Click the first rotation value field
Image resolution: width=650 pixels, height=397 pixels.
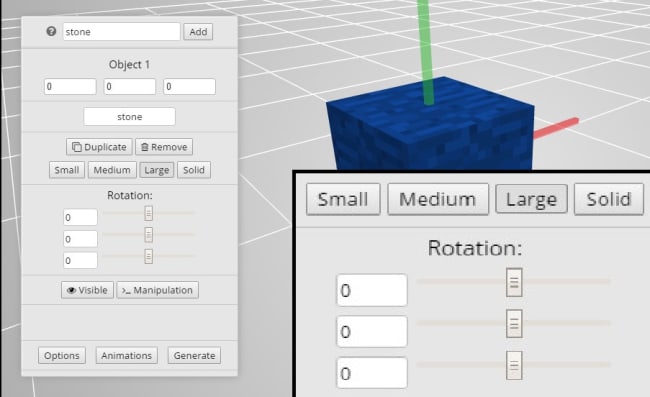[x=80, y=217]
